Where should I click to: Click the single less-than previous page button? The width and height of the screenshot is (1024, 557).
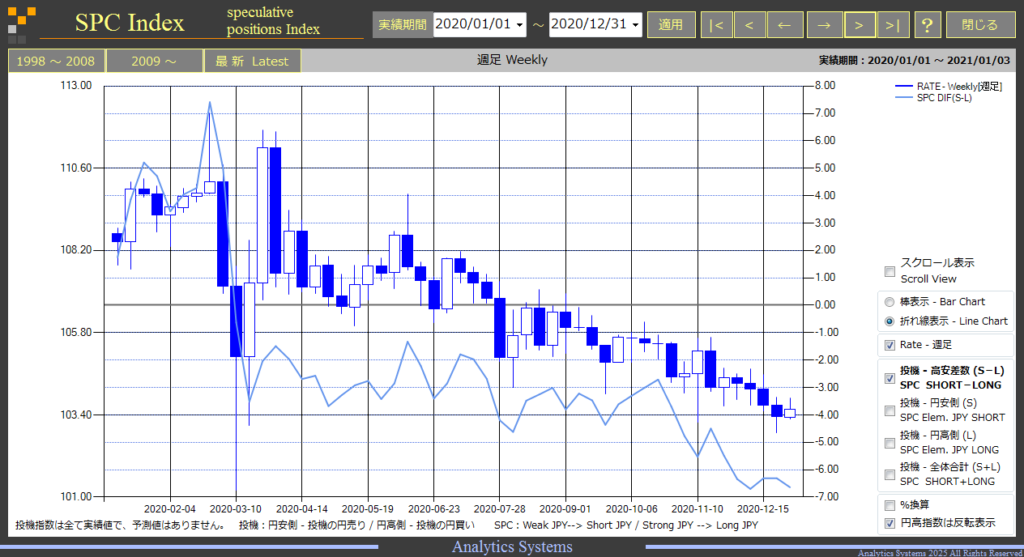tap(750, 25)
